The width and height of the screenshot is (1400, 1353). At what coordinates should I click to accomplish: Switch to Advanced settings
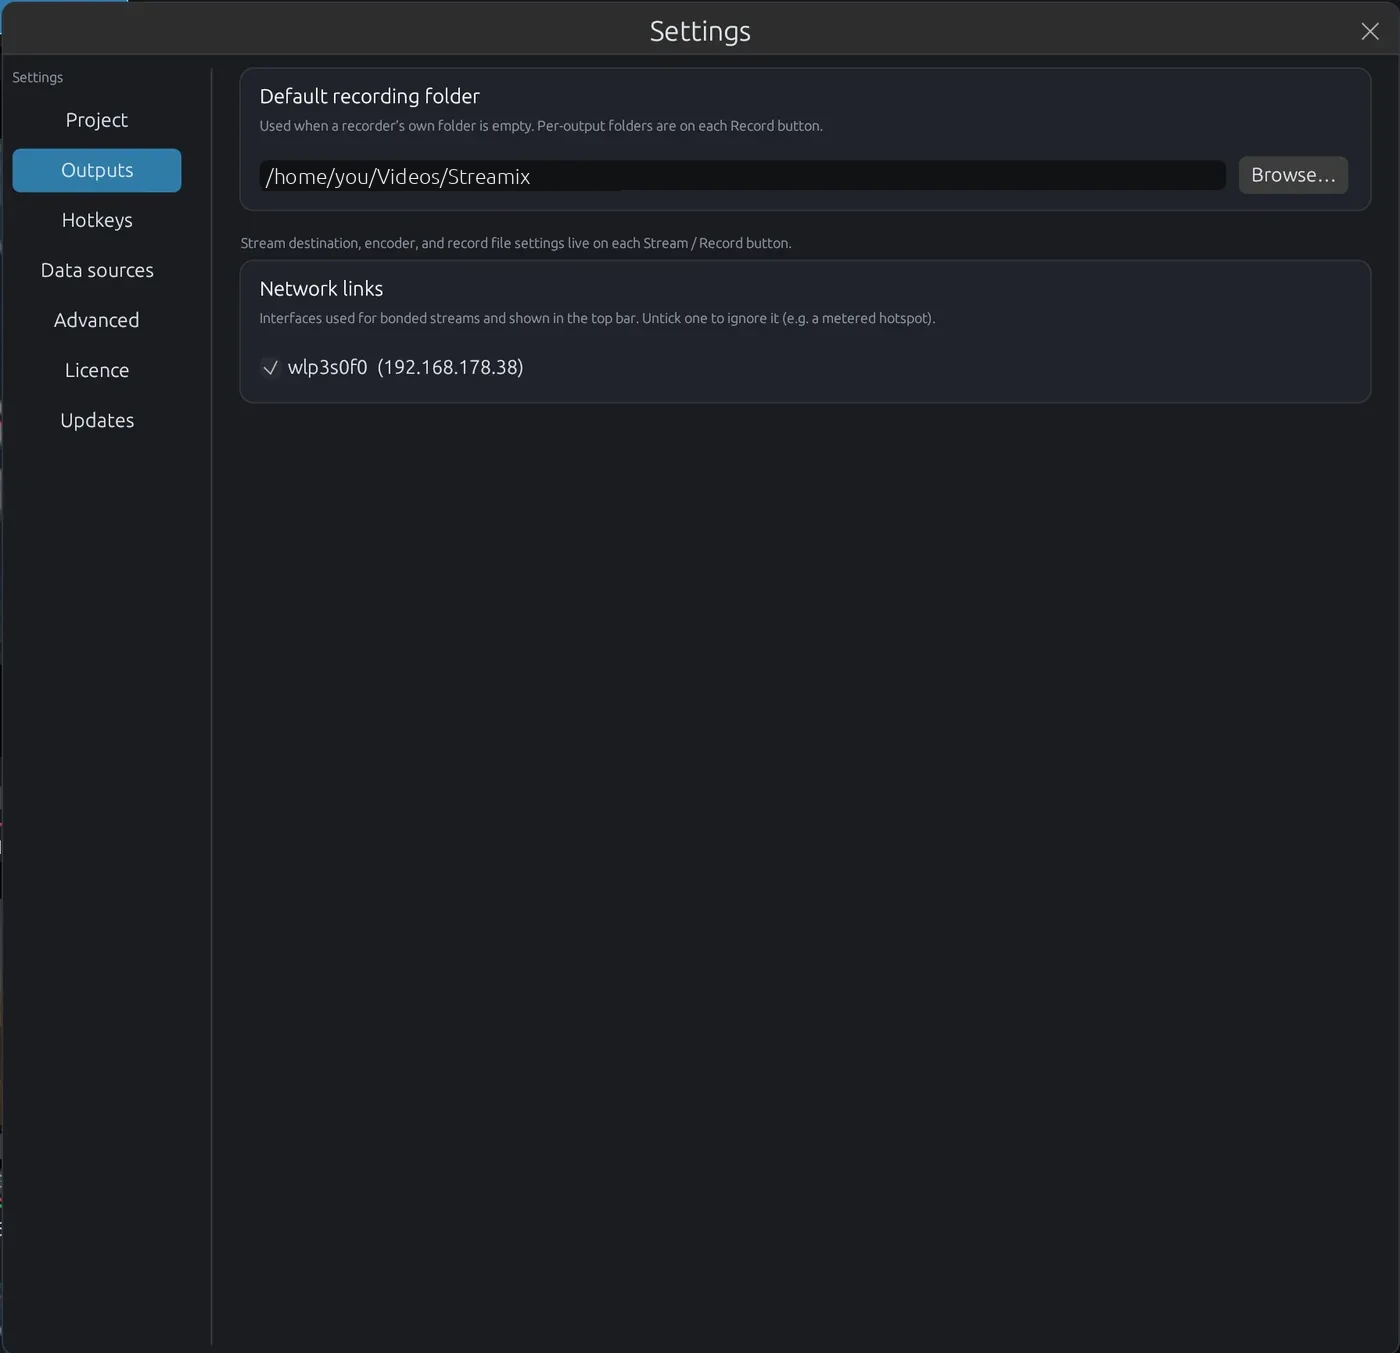[97, 320]
